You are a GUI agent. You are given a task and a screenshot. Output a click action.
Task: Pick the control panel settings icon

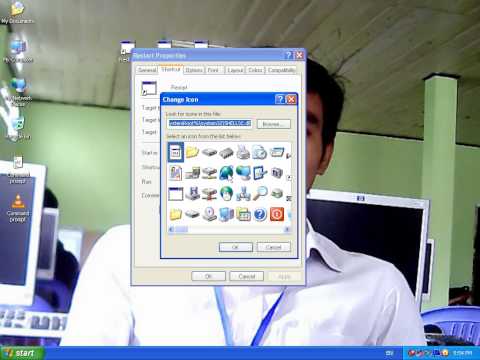260,173
